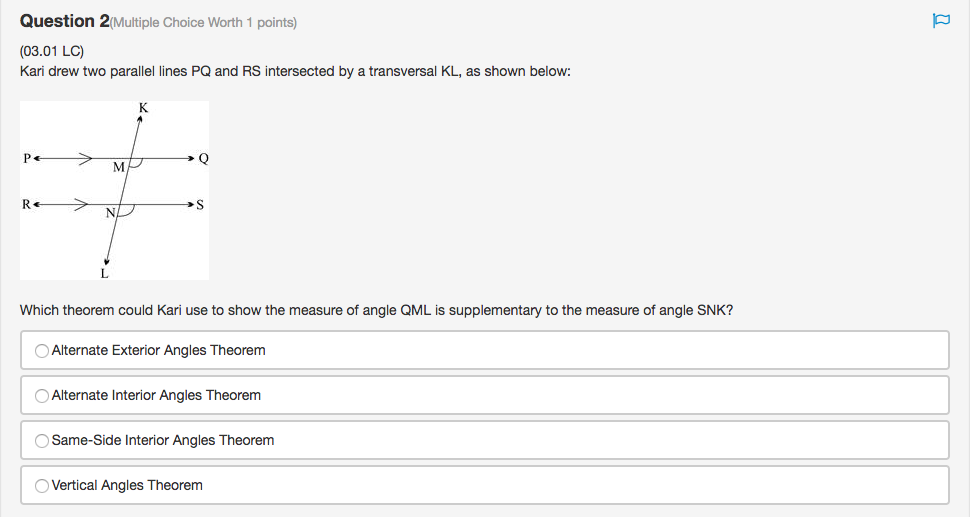This screenshot has width=971, height=517.
Task: Choose the Alternate Interior Angles Theorem radio button
Action: click(42, 396)
